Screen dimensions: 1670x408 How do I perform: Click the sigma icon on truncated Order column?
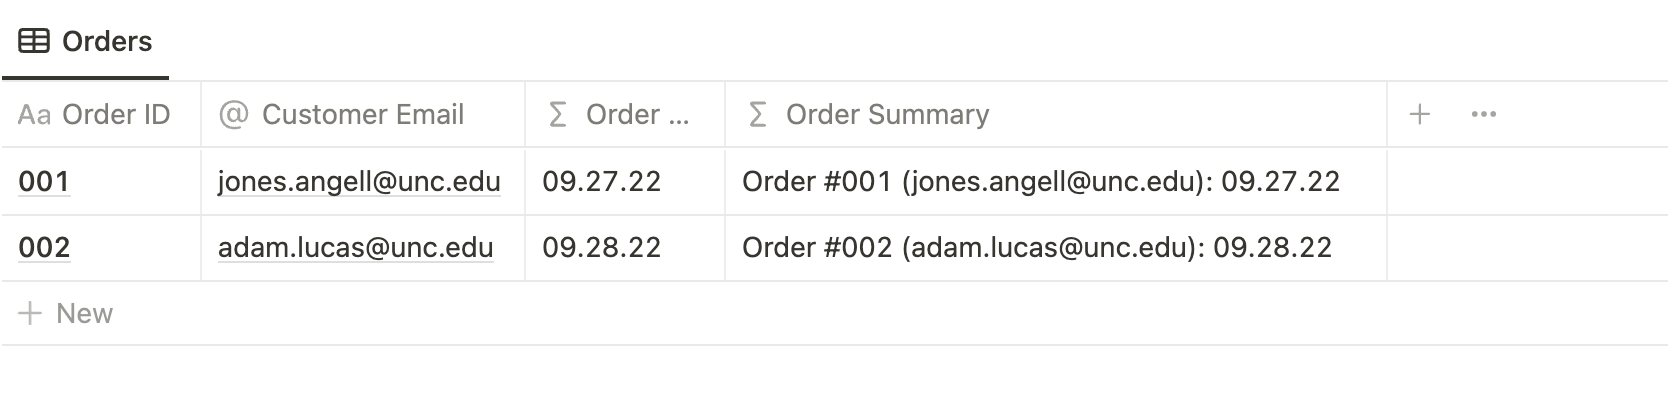point(558,115)
